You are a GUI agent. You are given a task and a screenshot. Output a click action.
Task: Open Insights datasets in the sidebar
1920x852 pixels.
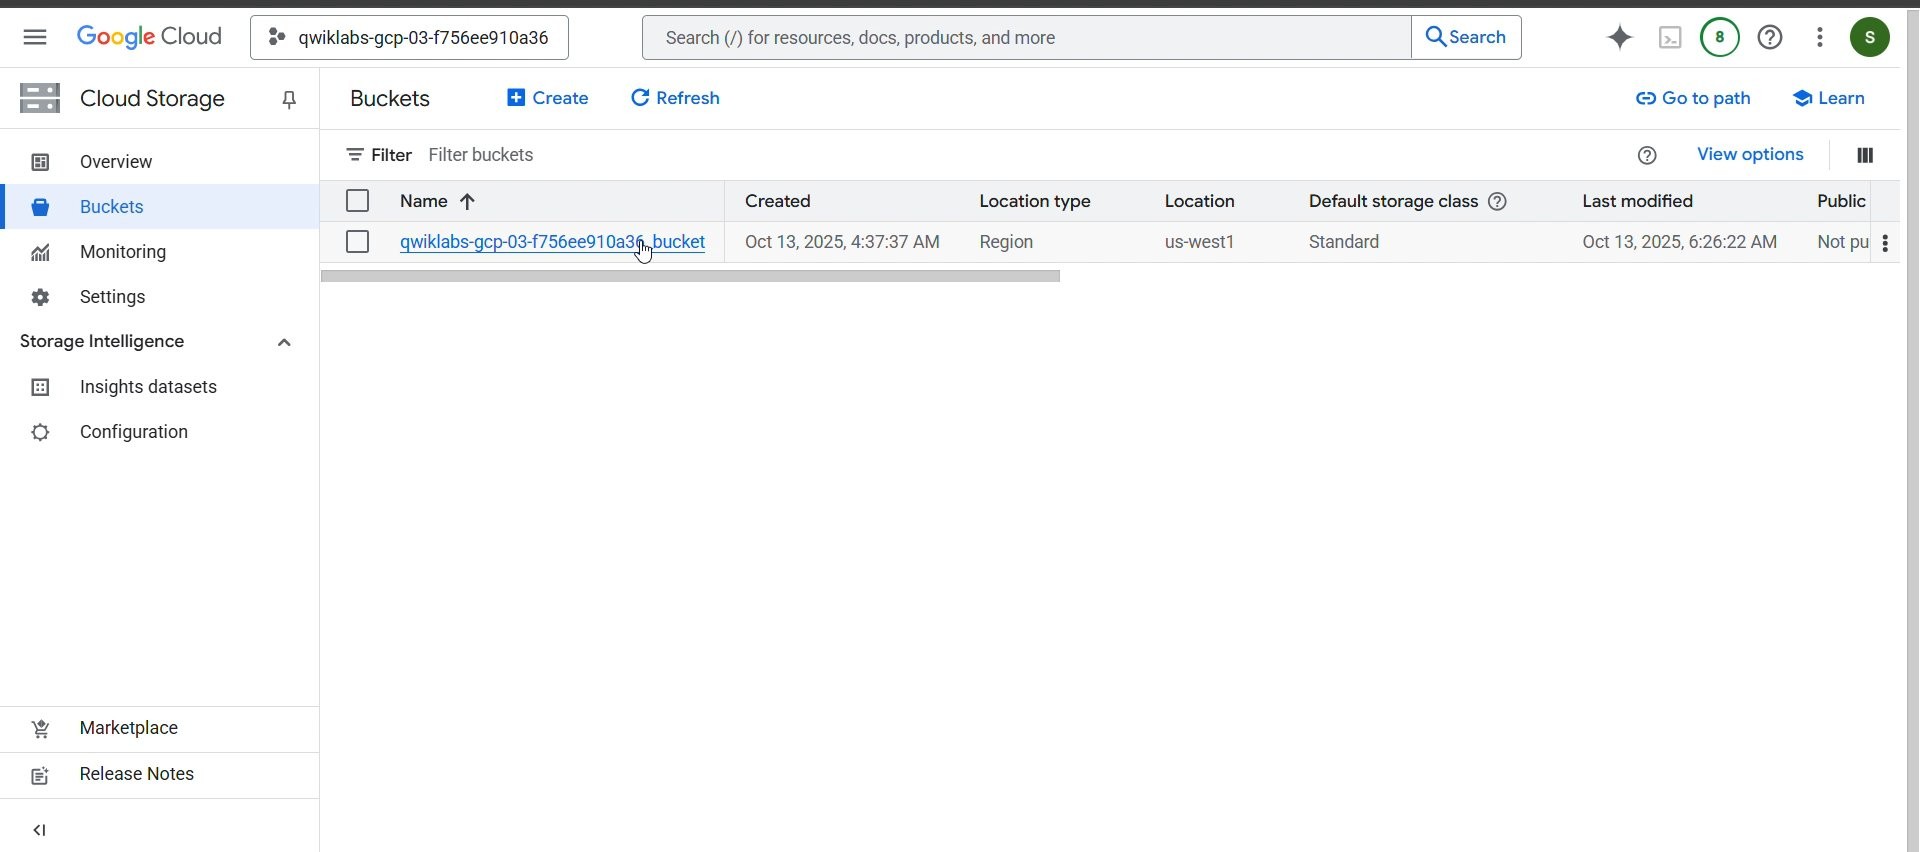coord(160,387)
